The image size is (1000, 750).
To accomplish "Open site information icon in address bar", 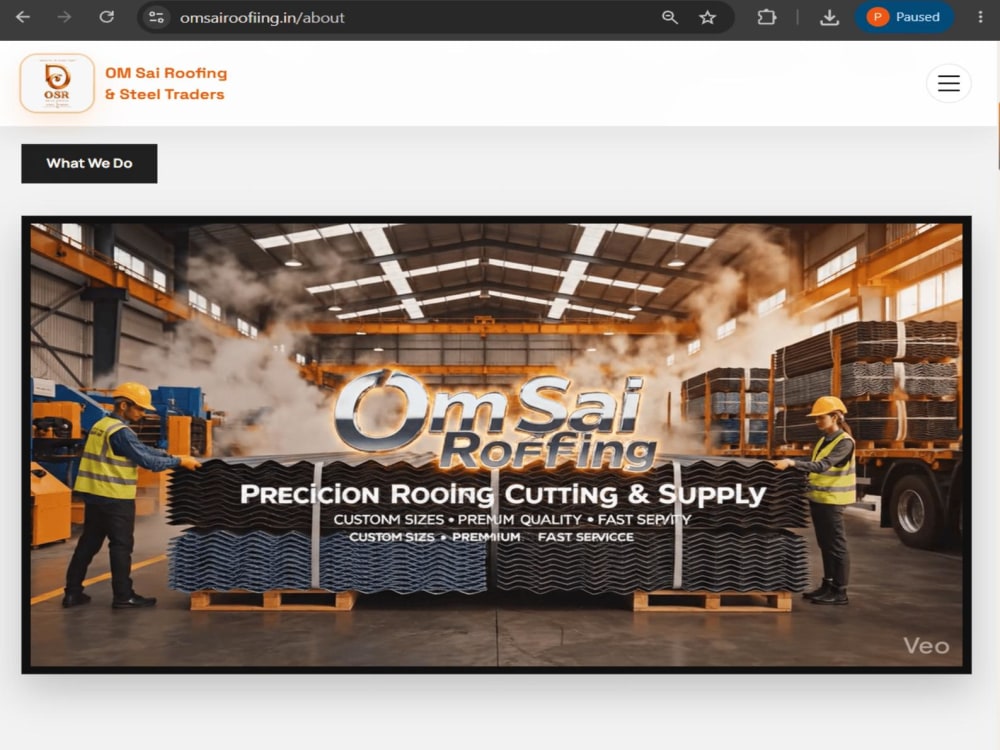I will pos(156,17).
